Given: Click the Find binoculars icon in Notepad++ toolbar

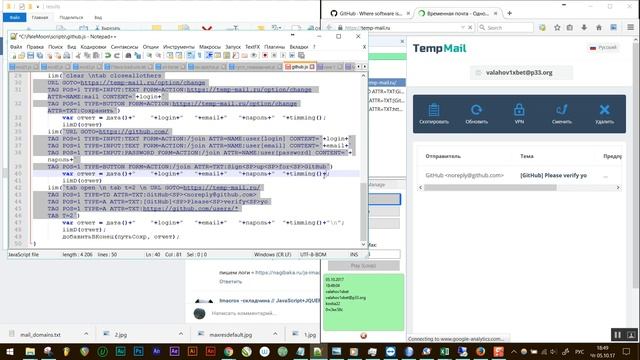Looking at the screenshot, I should click(x=128, y=56).
